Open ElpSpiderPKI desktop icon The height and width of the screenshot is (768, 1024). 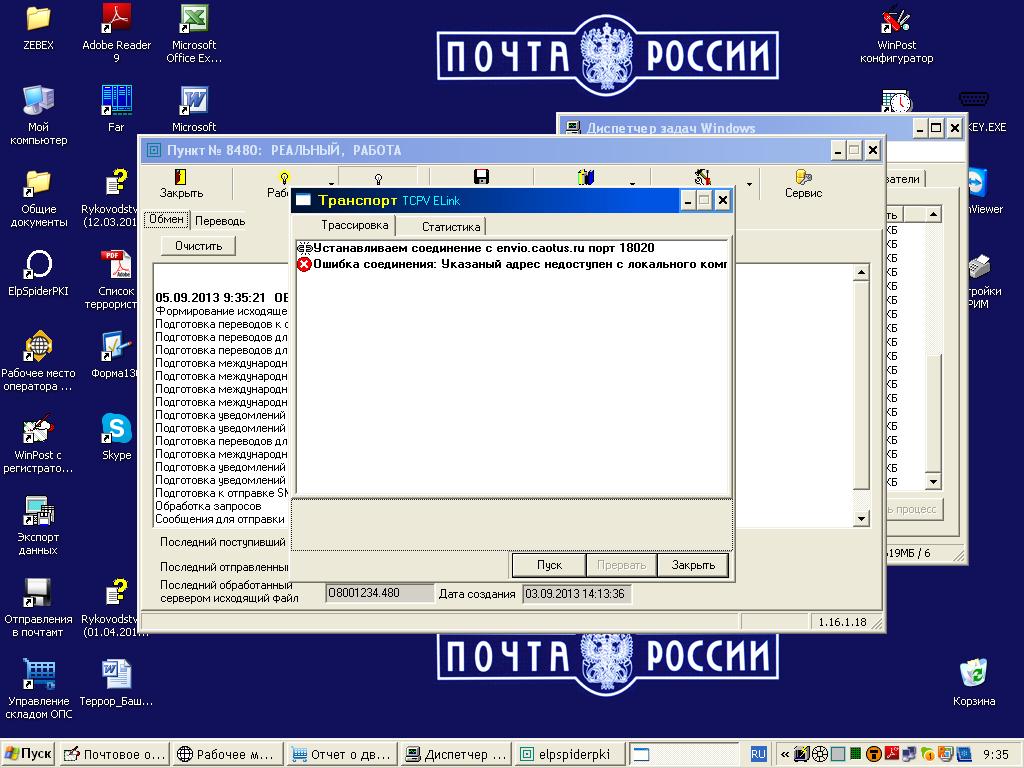[x=38, y=264]
